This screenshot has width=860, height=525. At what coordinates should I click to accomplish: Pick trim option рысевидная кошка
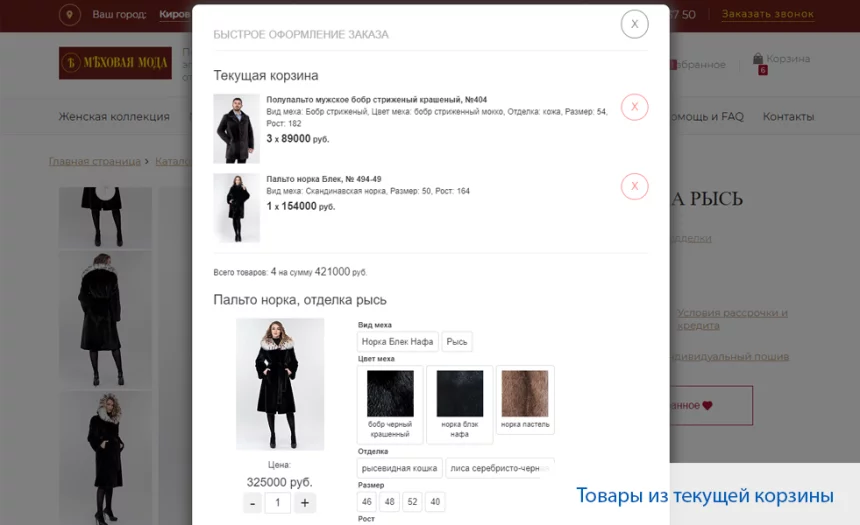pyautogui.click(x=399, y=468)
